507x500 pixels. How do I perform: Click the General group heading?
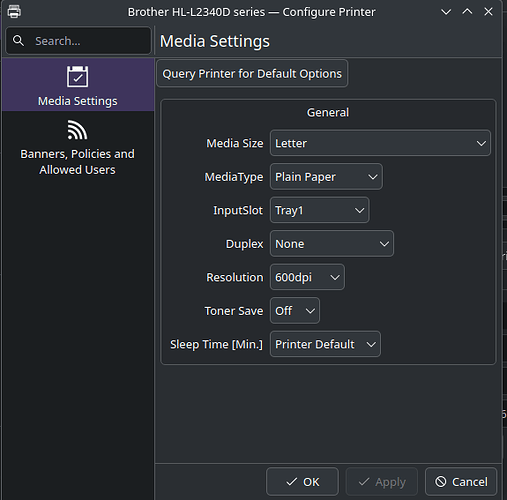328,113
